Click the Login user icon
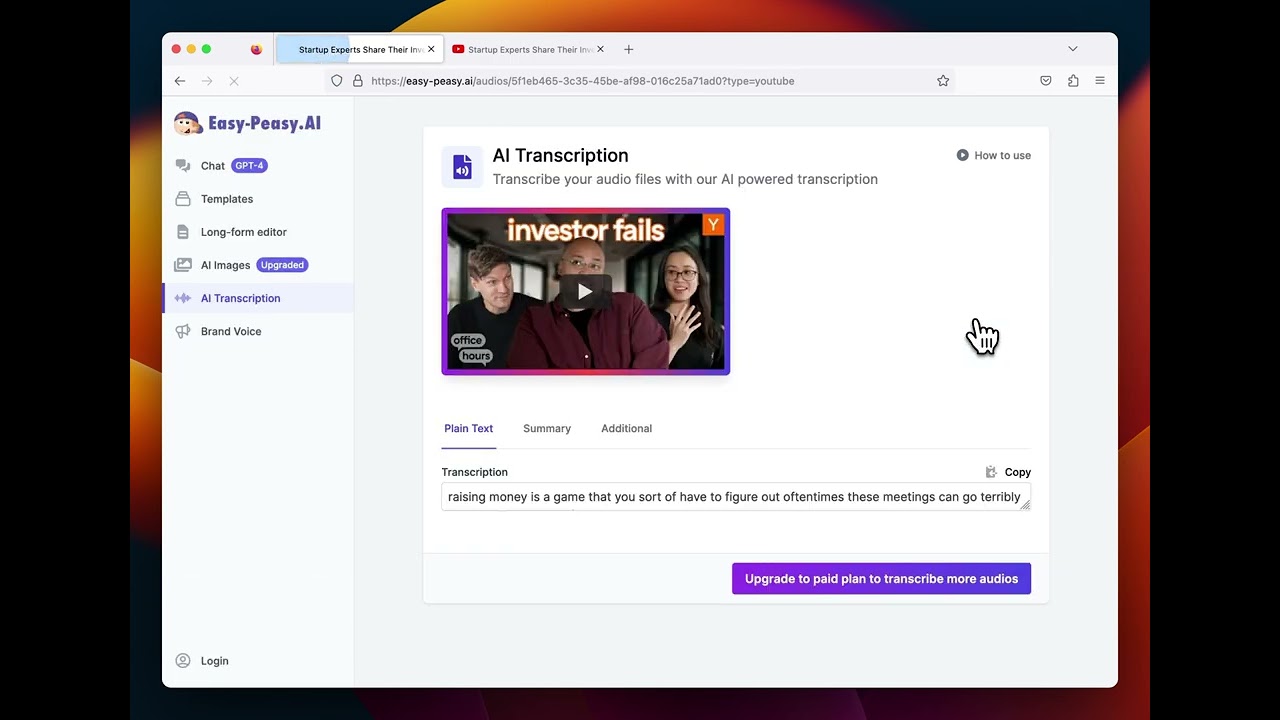Screen dimensions: 1280x720 pos(183,661)
